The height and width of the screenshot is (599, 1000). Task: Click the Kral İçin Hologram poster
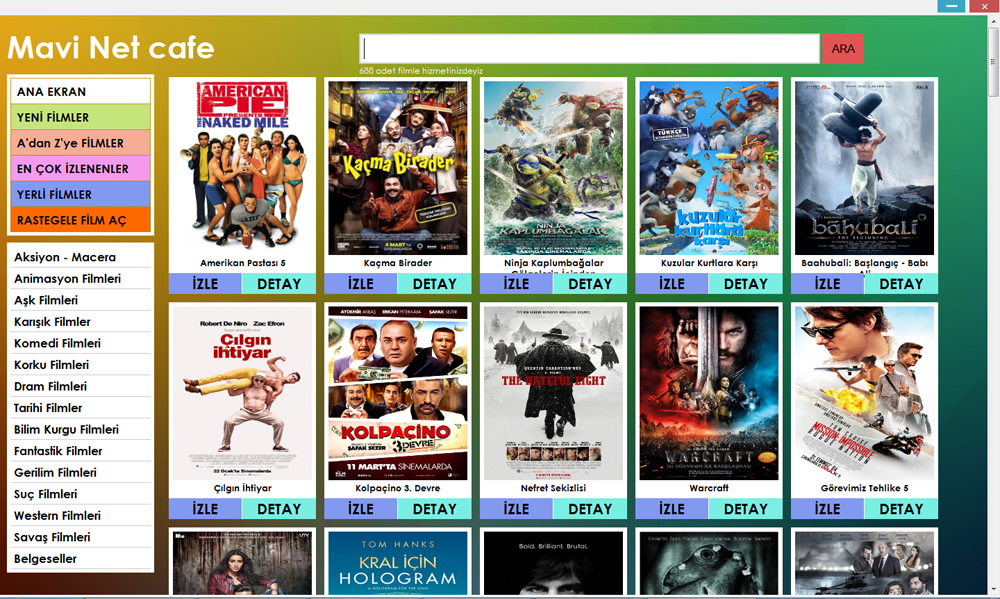[x=398, y=563]
